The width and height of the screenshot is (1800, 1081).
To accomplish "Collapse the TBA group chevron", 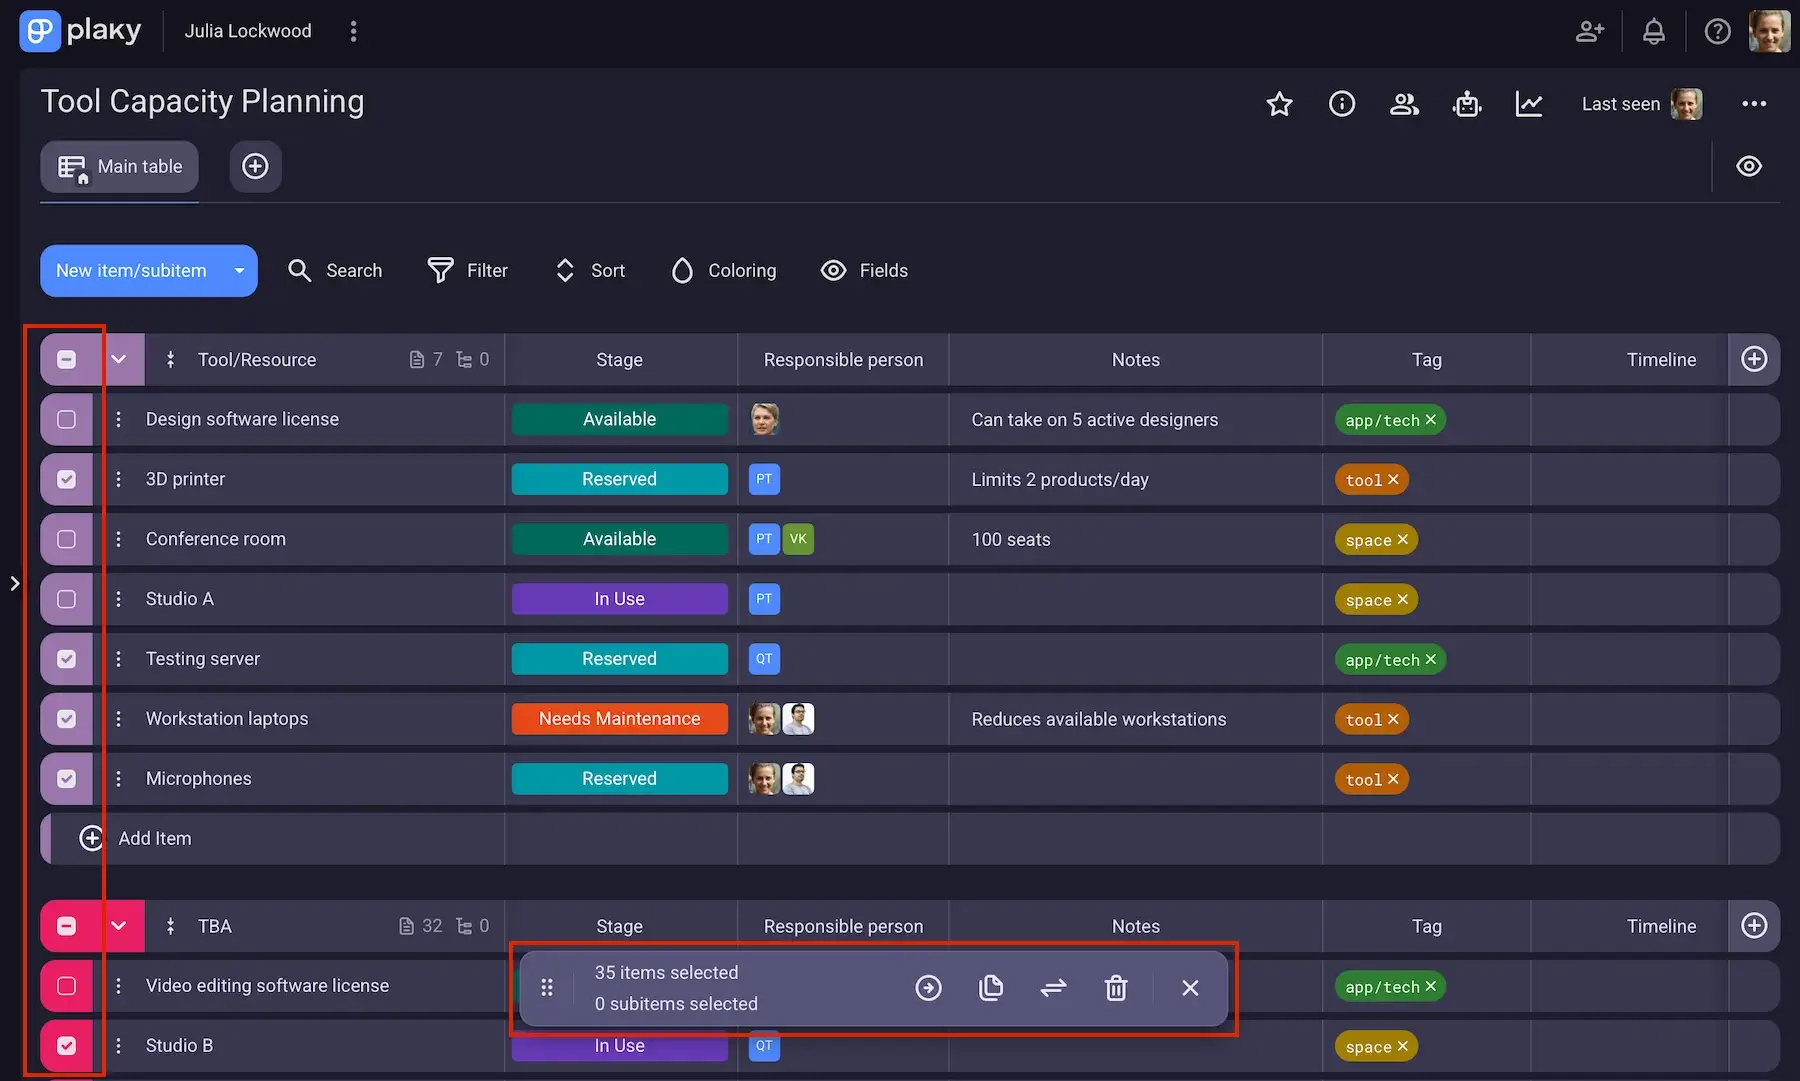I will [119, 926].
